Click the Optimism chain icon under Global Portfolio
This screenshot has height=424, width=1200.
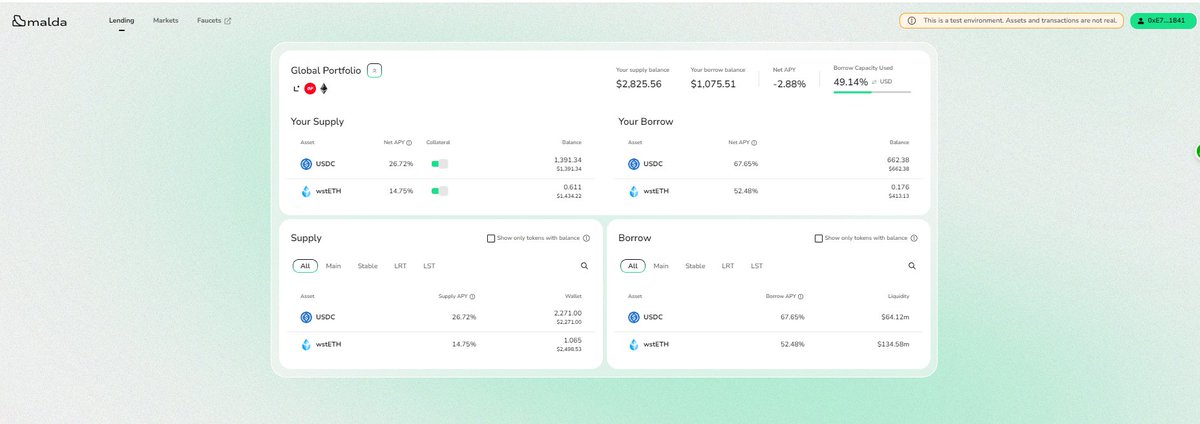pos(310,88)
